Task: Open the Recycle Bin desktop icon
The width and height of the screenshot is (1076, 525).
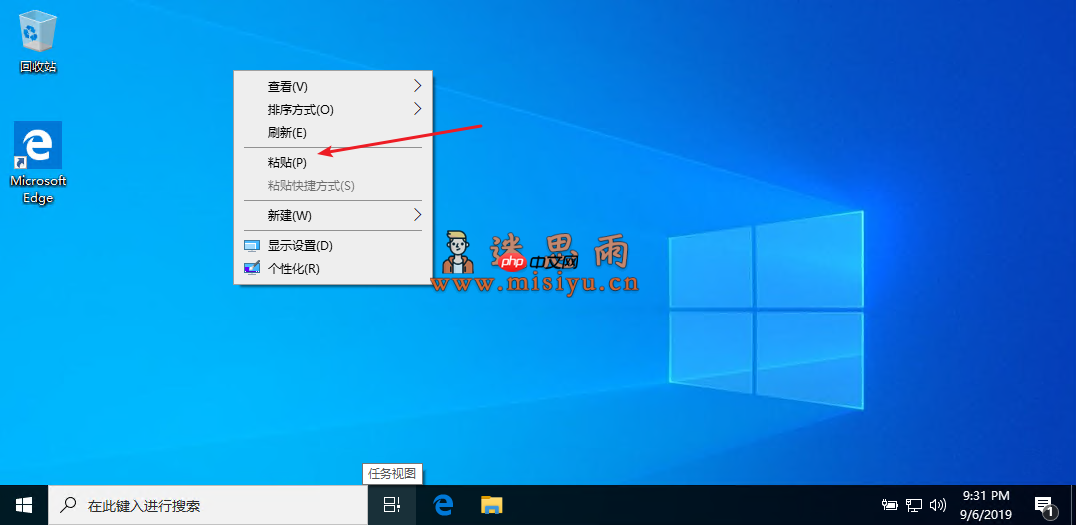Action: click(x=38, y=41)
